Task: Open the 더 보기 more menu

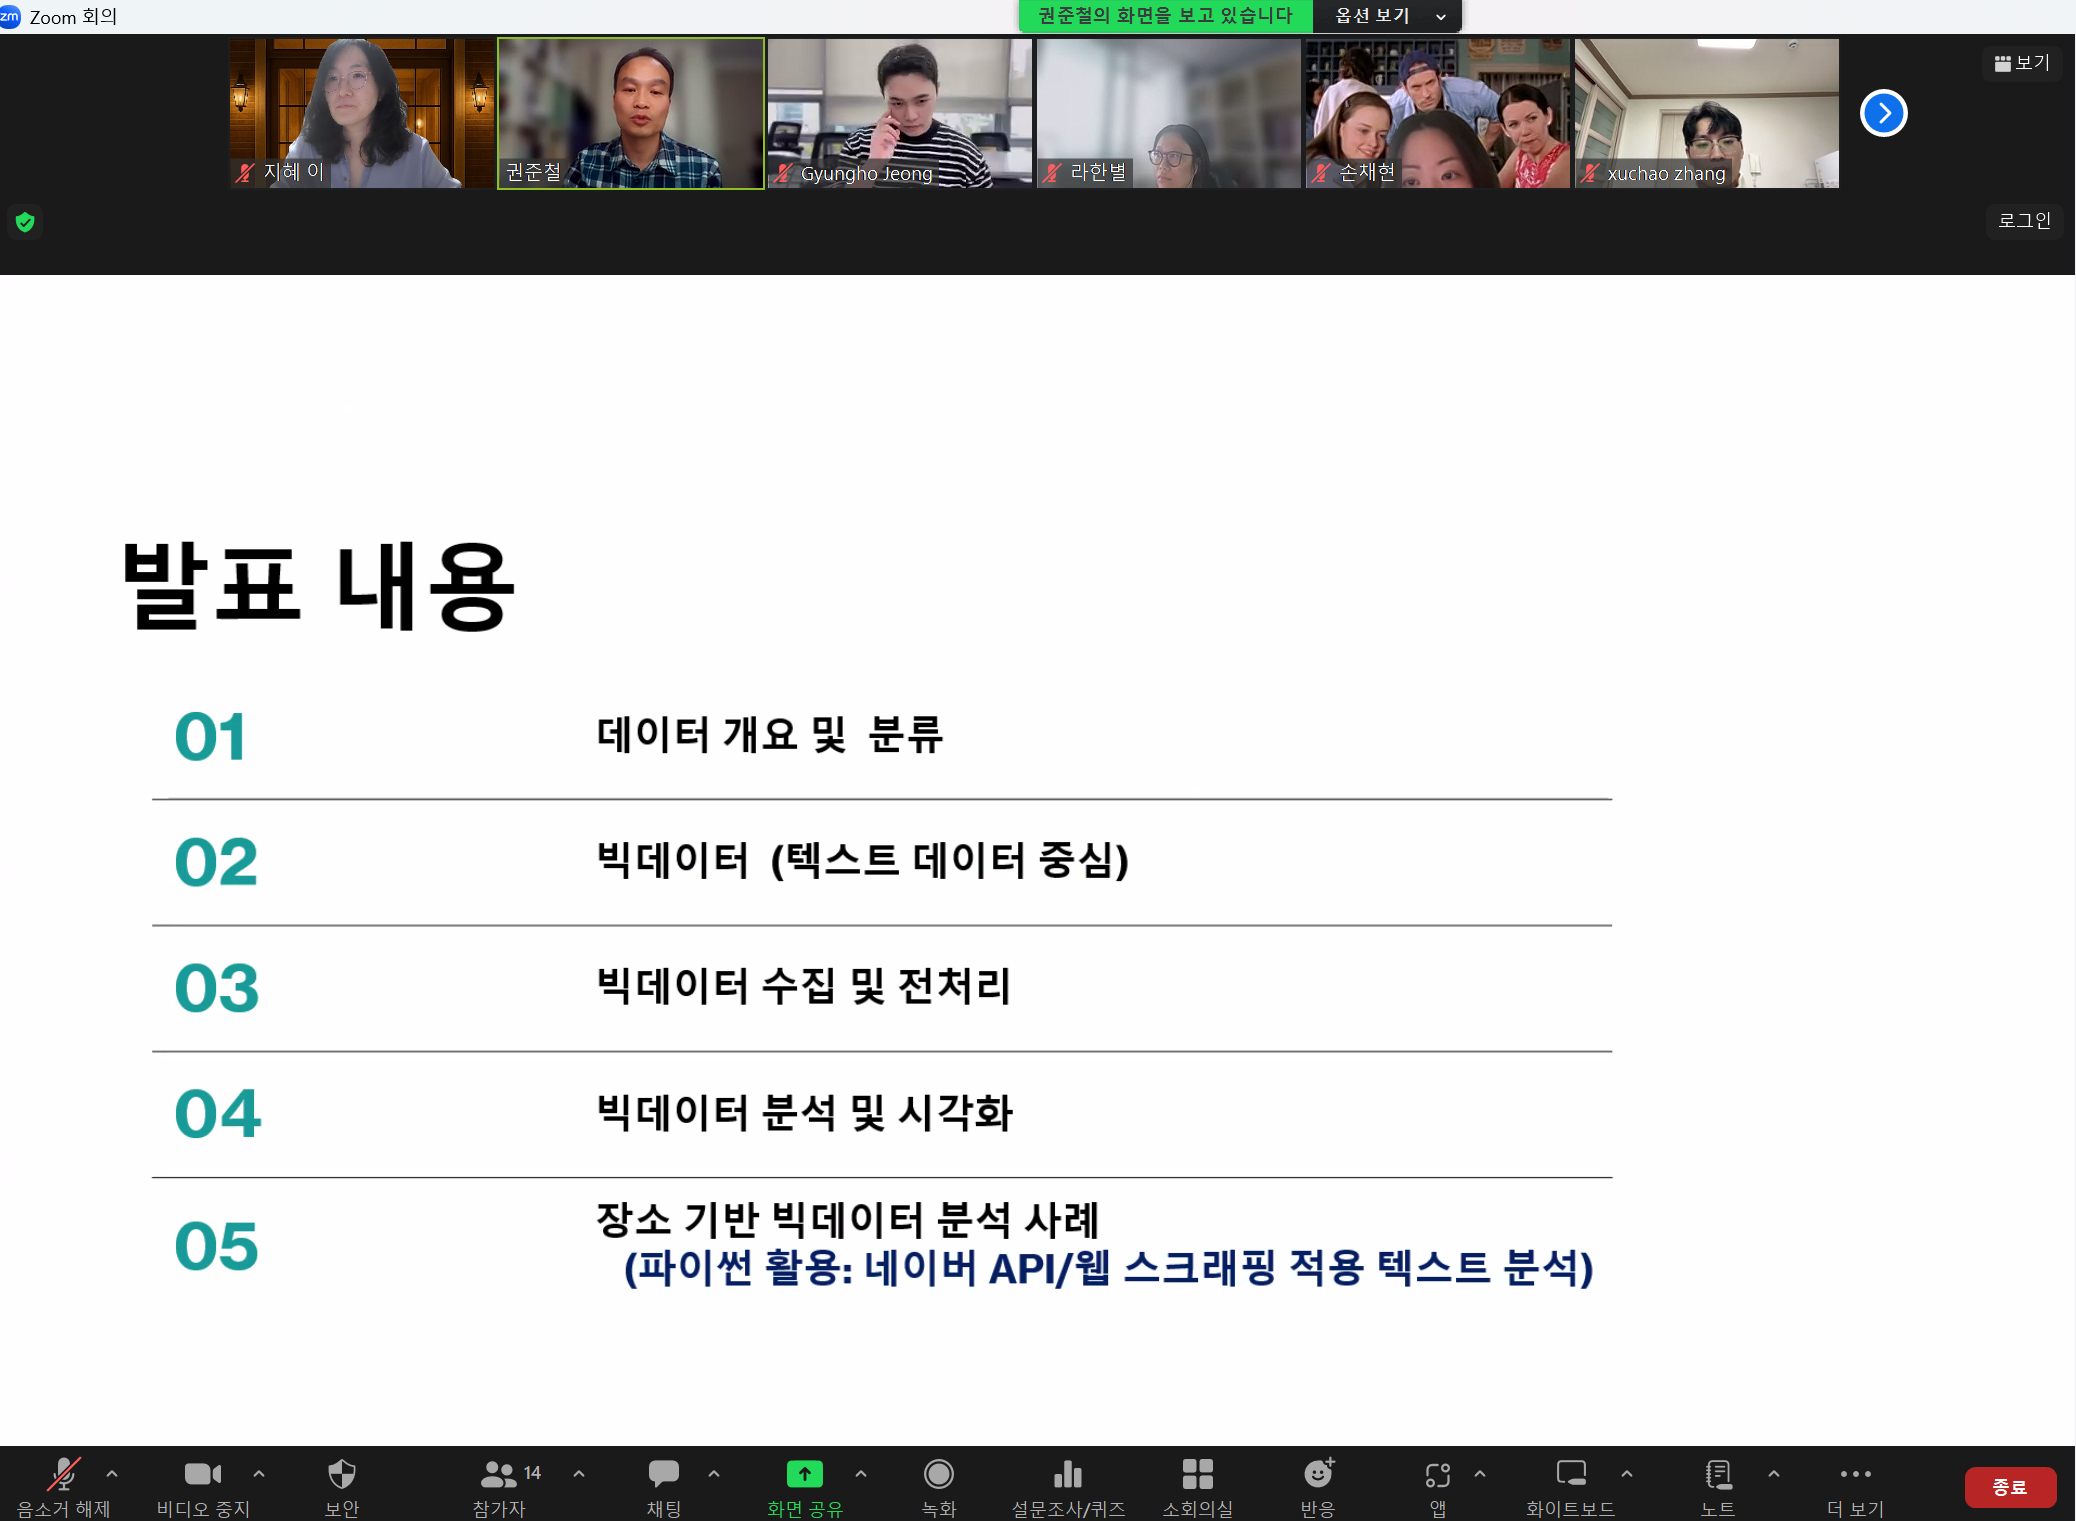Action: [x=1855, y=1474]
